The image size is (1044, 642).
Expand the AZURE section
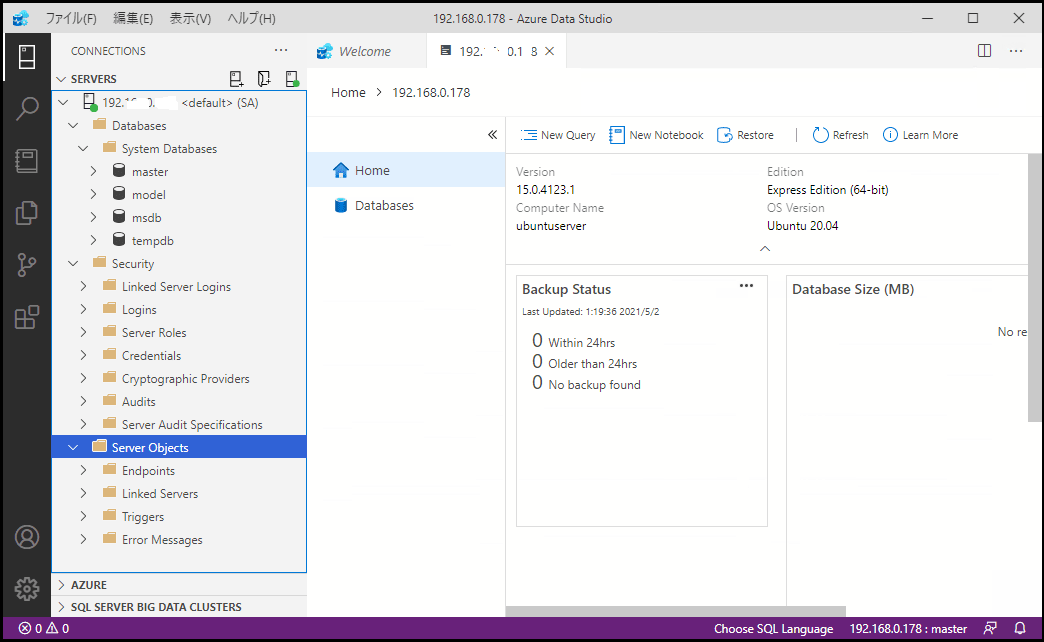61,585
